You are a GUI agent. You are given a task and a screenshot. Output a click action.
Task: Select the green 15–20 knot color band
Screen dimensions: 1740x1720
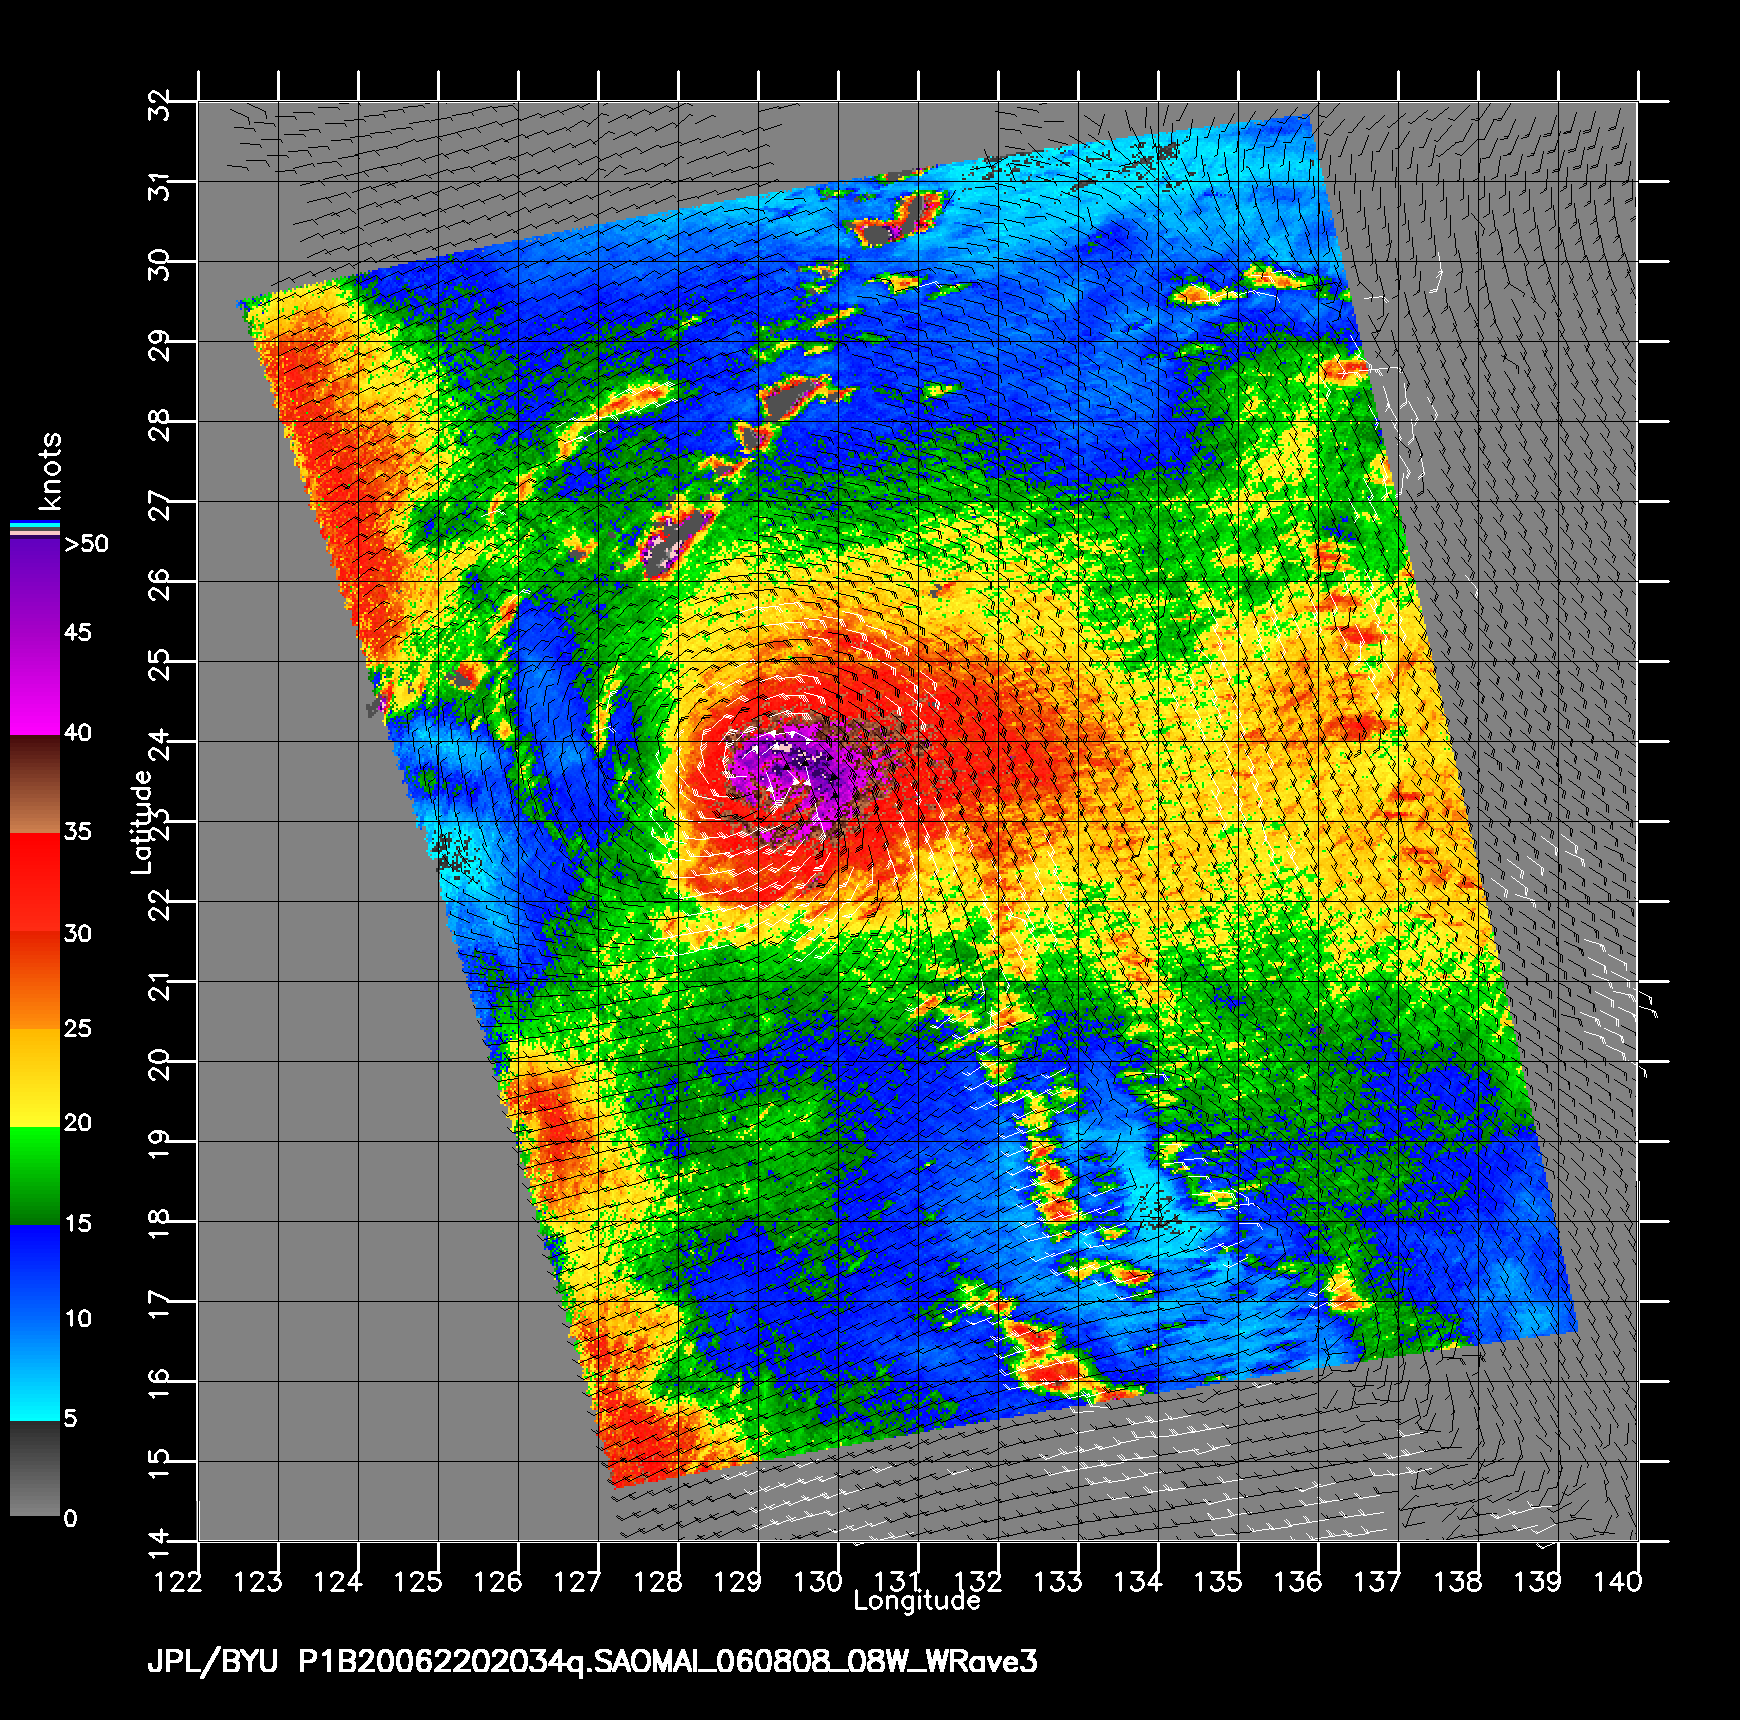tap(35, 1176)
